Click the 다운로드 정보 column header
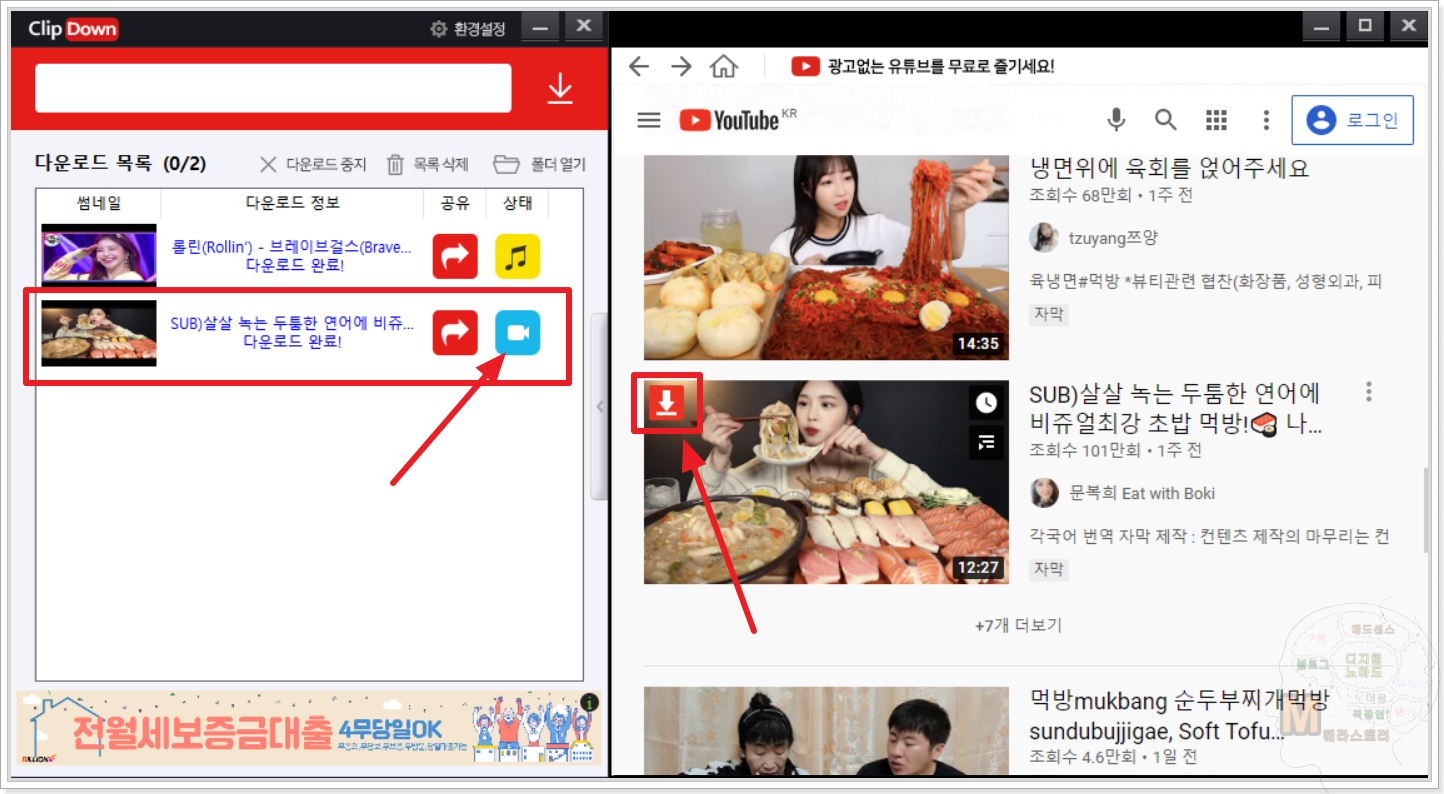Screen dimensions: 1444x794 click(x=292, y=203)
